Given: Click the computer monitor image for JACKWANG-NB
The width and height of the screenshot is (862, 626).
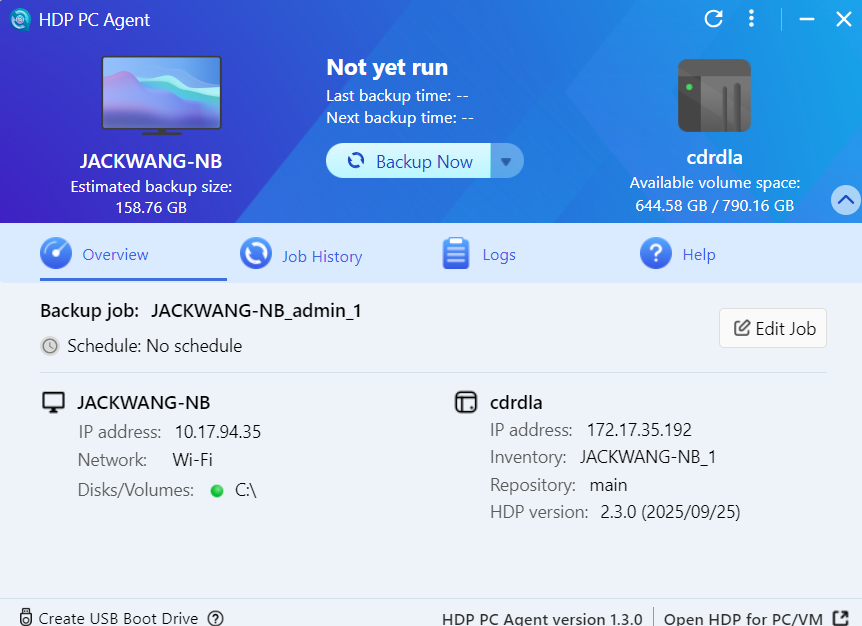Looking at the screenshot, I should [x=161, y=95].
